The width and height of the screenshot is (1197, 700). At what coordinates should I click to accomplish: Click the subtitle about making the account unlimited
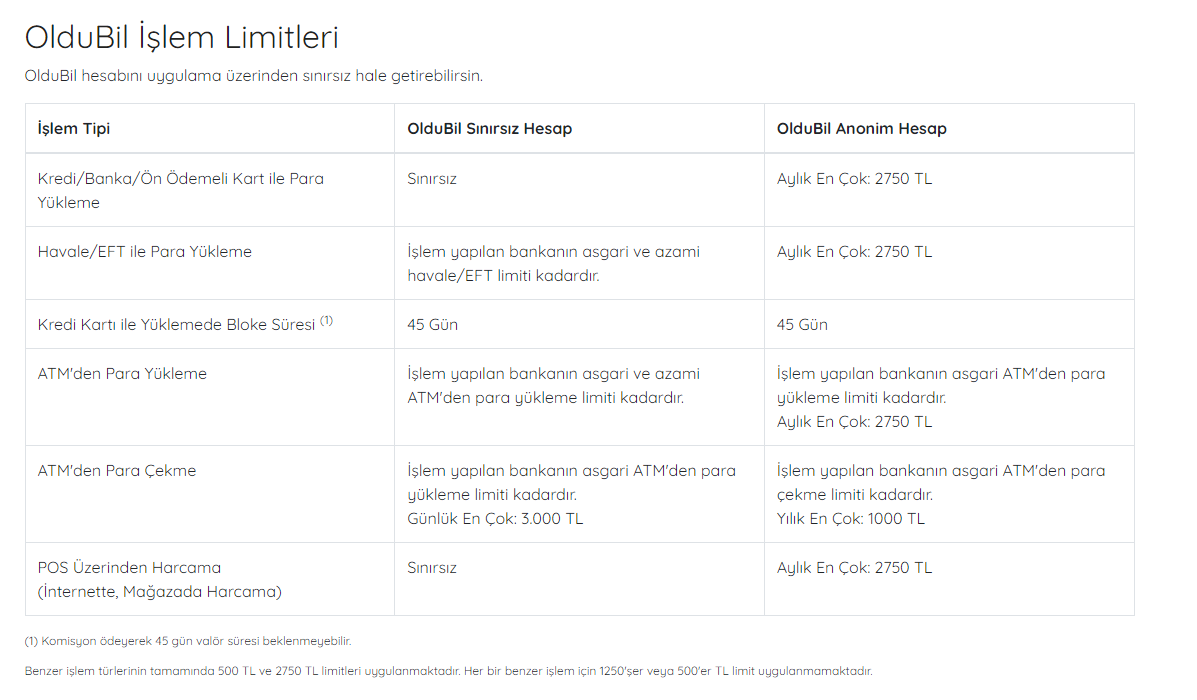pos(253,76)
